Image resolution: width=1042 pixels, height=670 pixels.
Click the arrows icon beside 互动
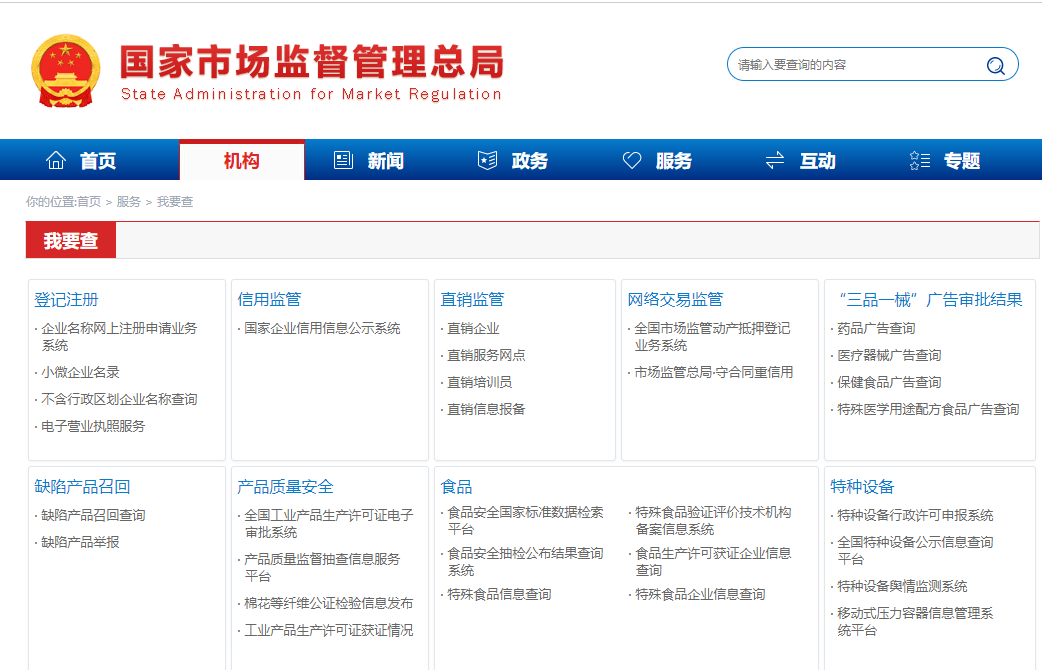(x=775, y=161)
